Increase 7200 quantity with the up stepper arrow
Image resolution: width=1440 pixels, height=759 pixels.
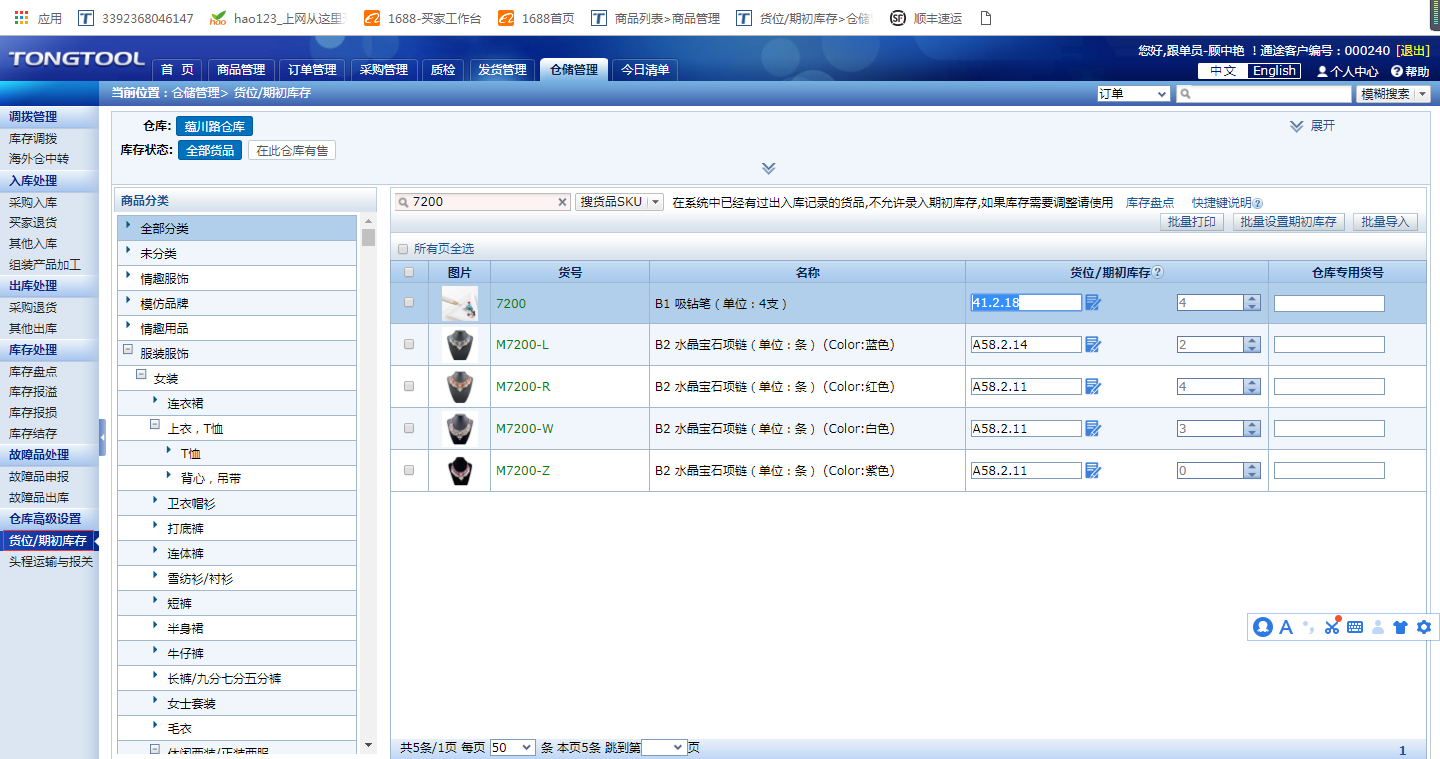click(x=1251, y=297)
